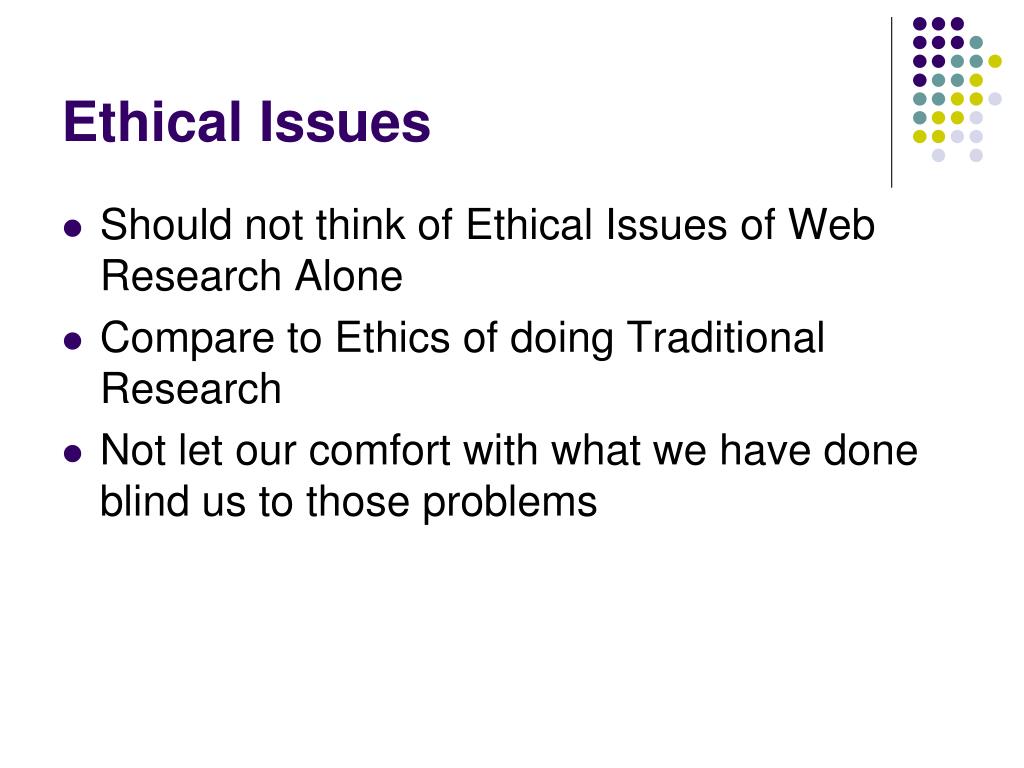
Task: Click the 'Not let our comfort' text line
Action: (509, 450)
